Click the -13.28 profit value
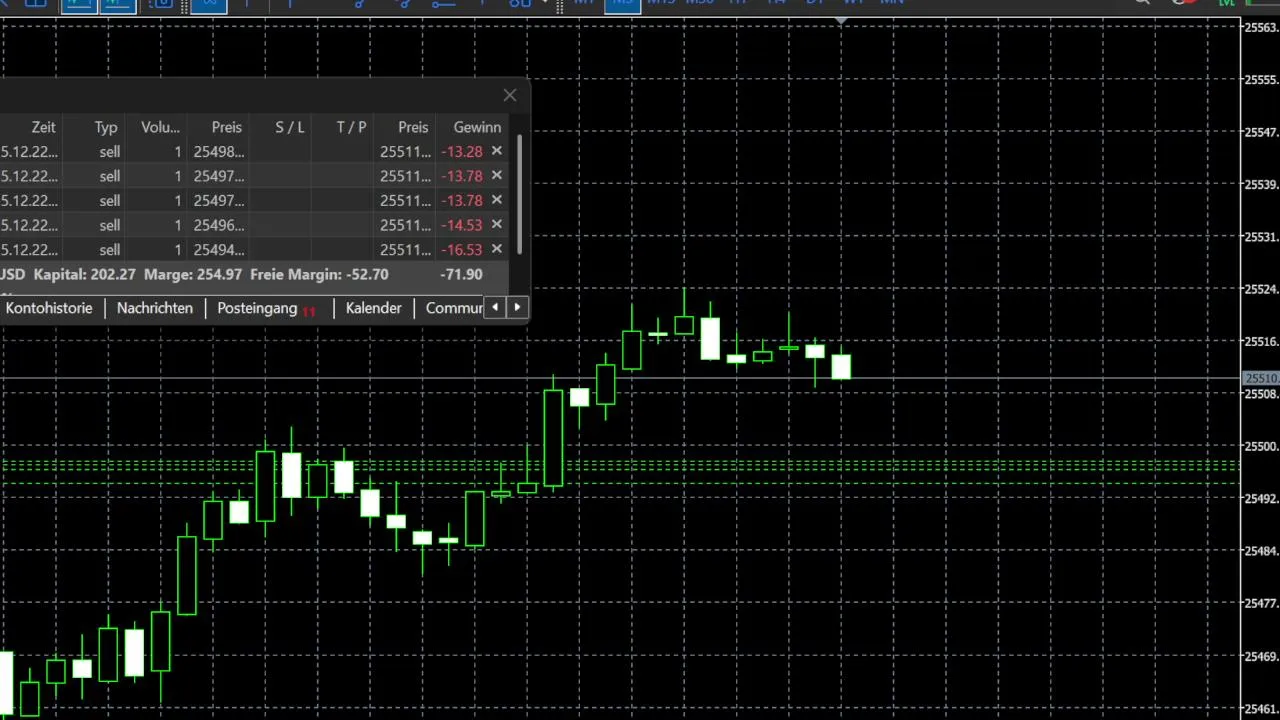 [462, 152]
